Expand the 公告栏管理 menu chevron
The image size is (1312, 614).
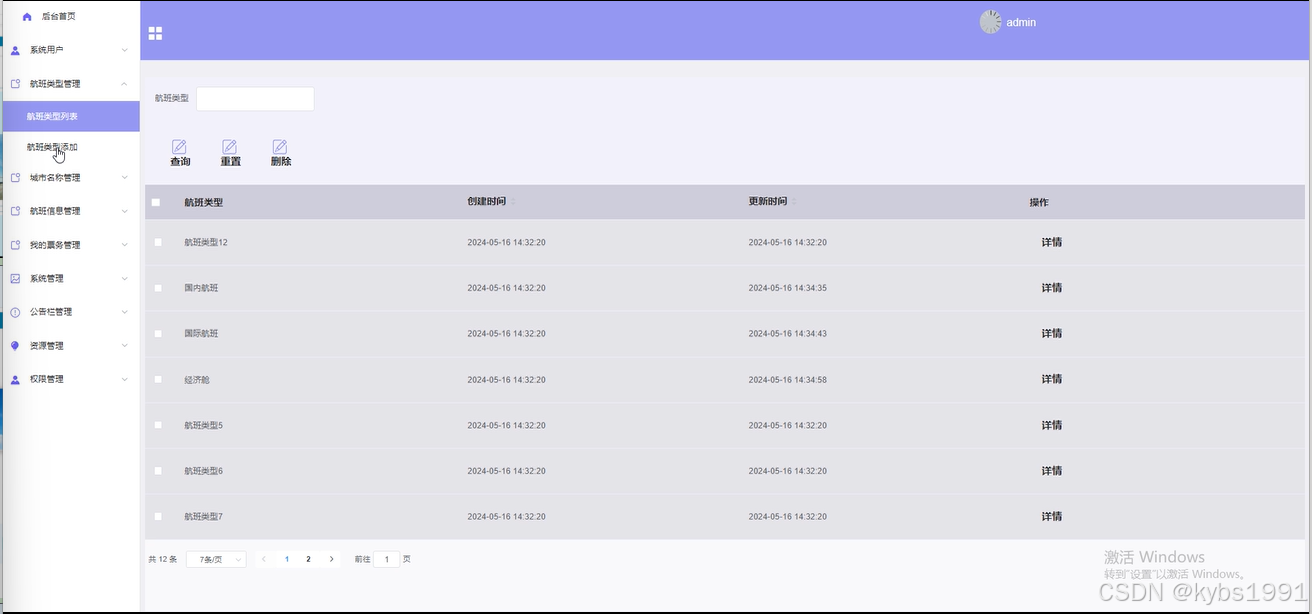click(125, 312)
